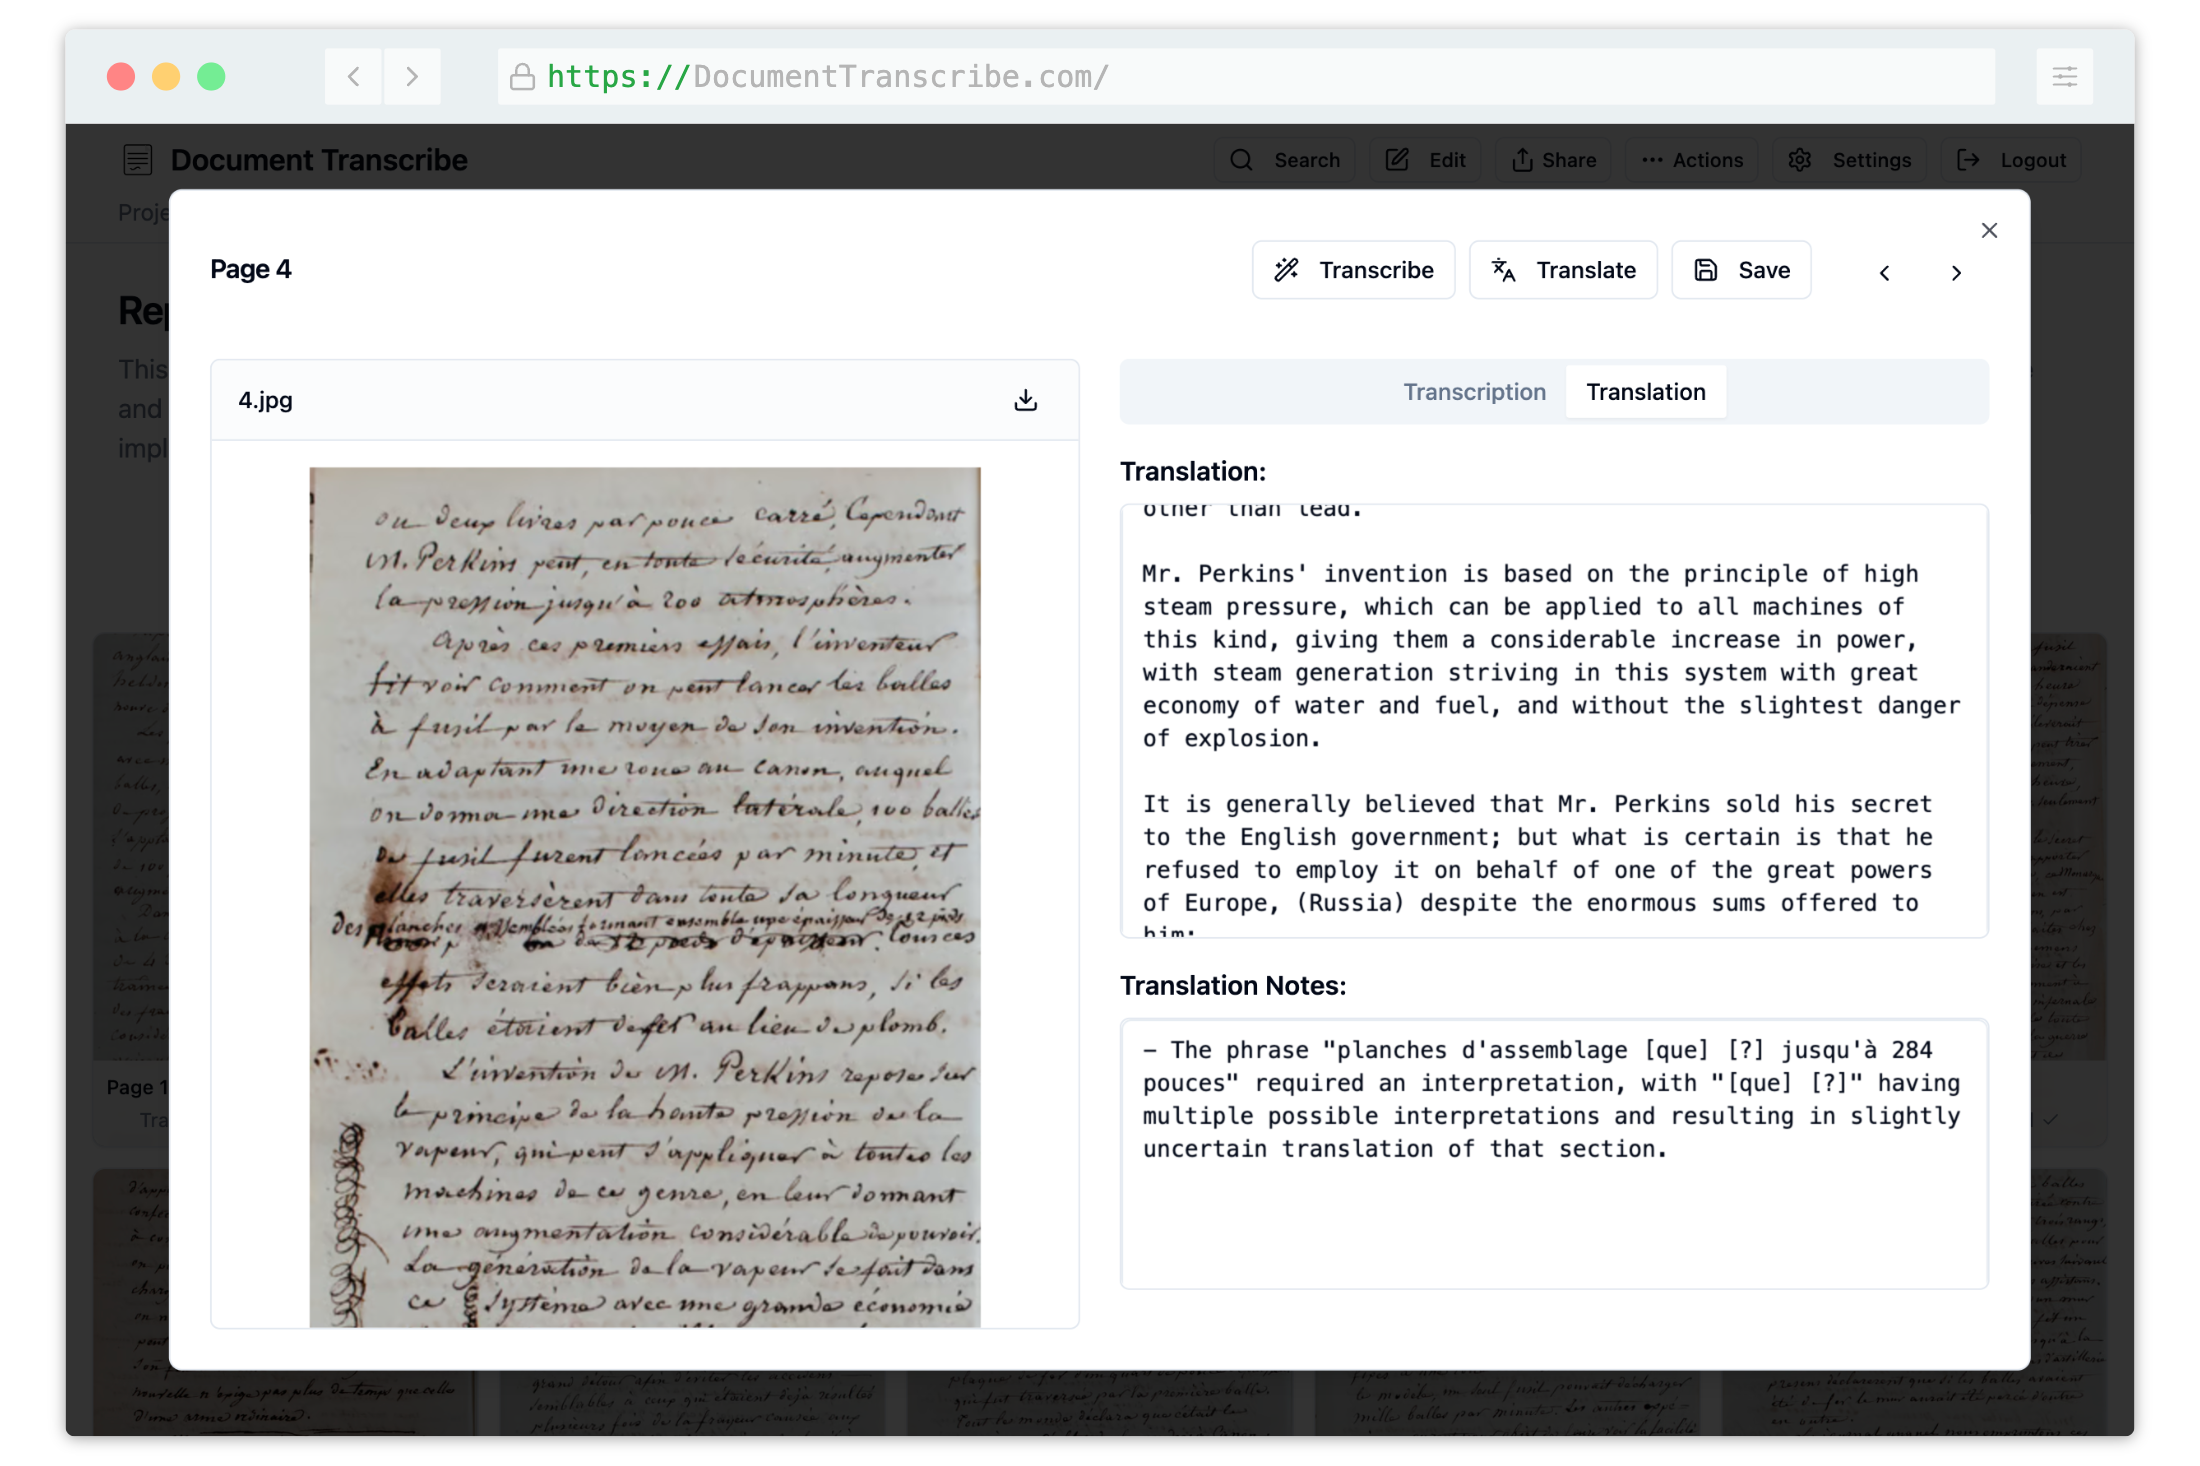Click the browser forward arrow
Screen dimensions: 2200x1466
(x=412, y=77)
